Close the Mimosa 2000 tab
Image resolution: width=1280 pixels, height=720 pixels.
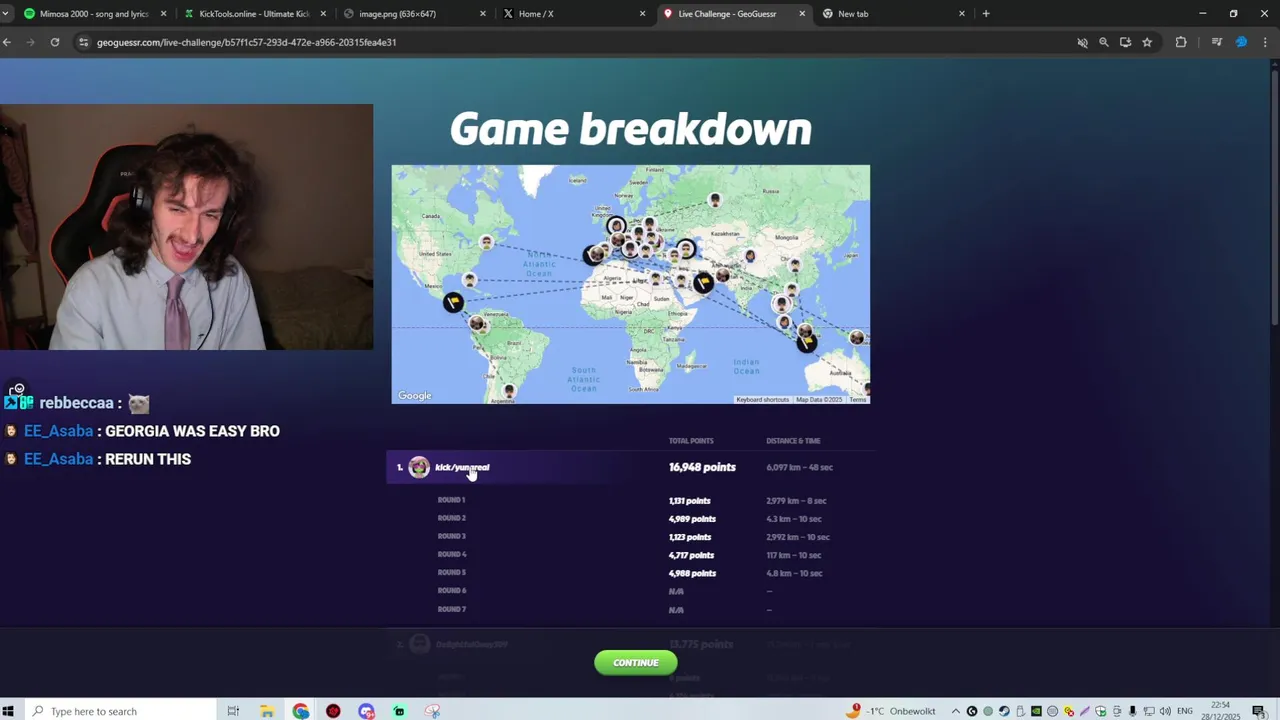[x=163, y=14]
